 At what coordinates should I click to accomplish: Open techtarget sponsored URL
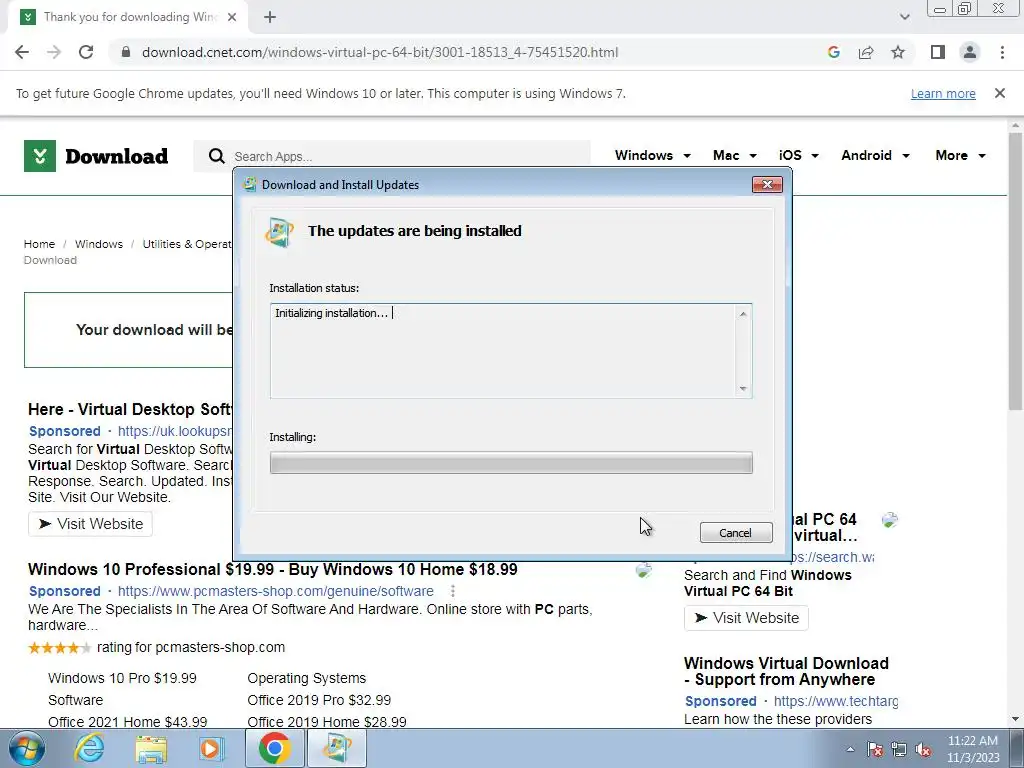[835, 701]
